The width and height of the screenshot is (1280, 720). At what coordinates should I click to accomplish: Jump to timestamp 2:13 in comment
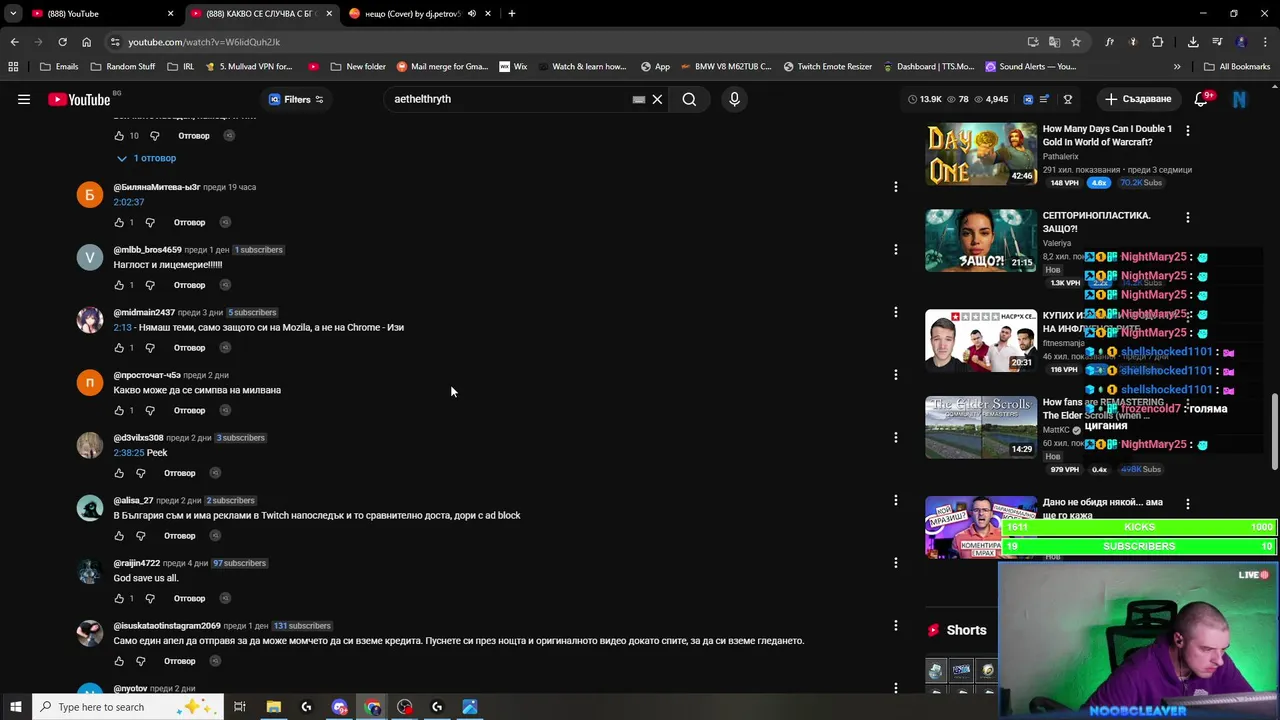click(x=122, y=327)
